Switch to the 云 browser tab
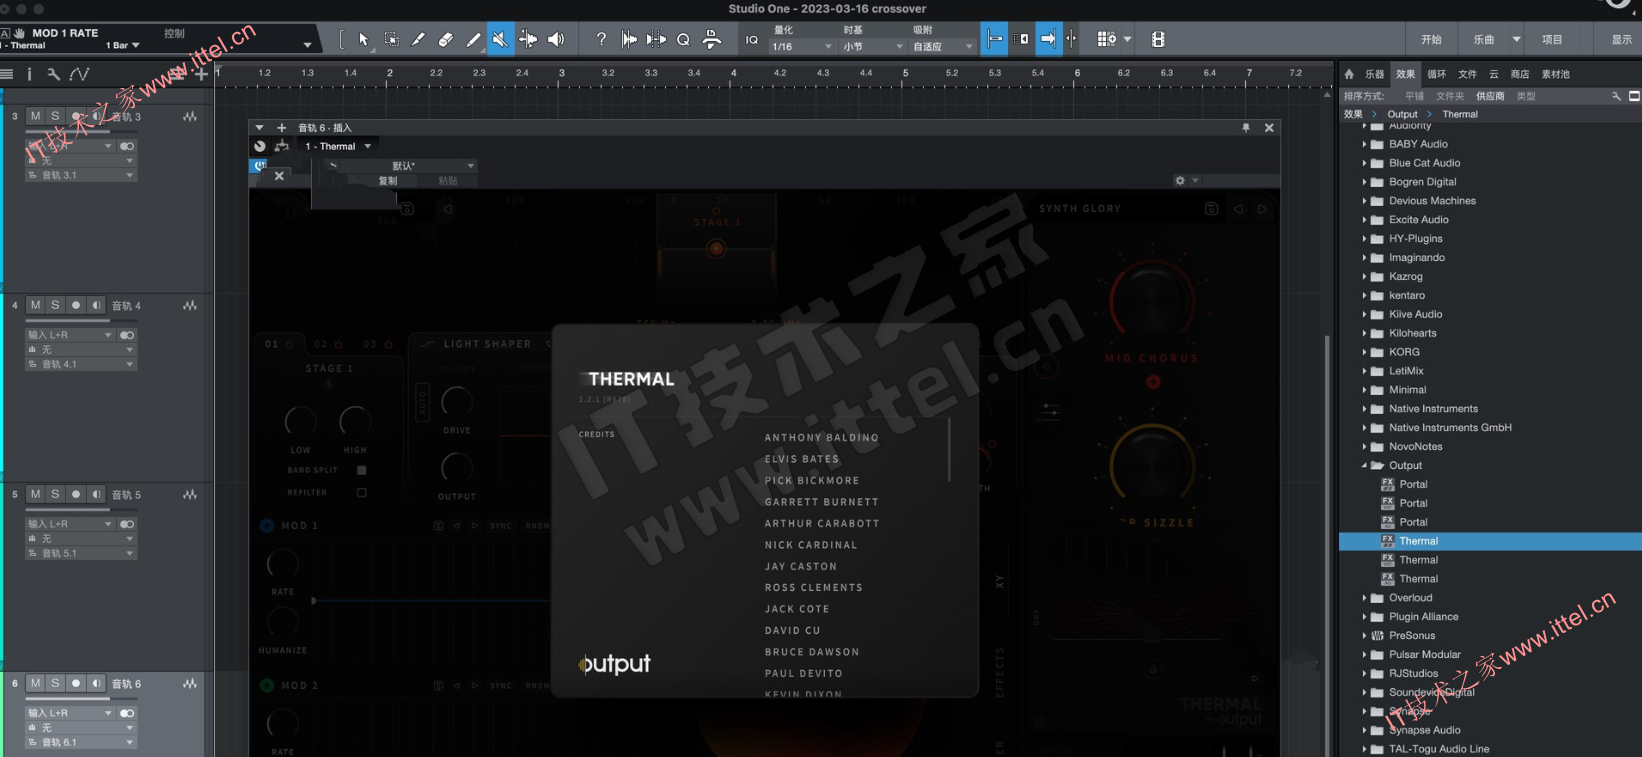The width and height of the screenshot is (1642, 757). [x=1494, y=74]
